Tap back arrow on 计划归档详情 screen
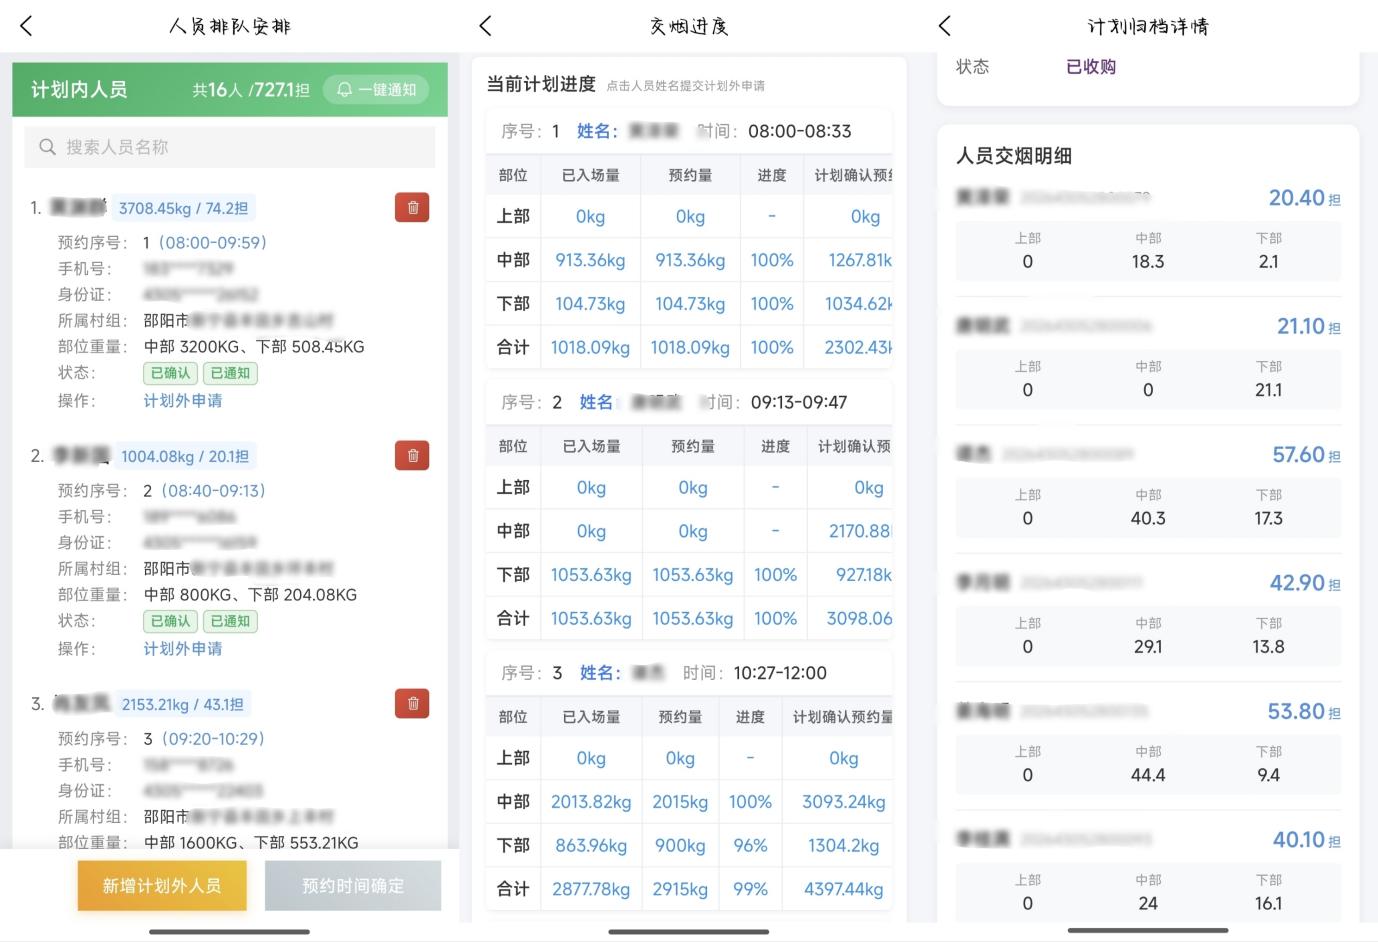The width and height of the screenshot is (1378, 942). (x=945, y=26)
